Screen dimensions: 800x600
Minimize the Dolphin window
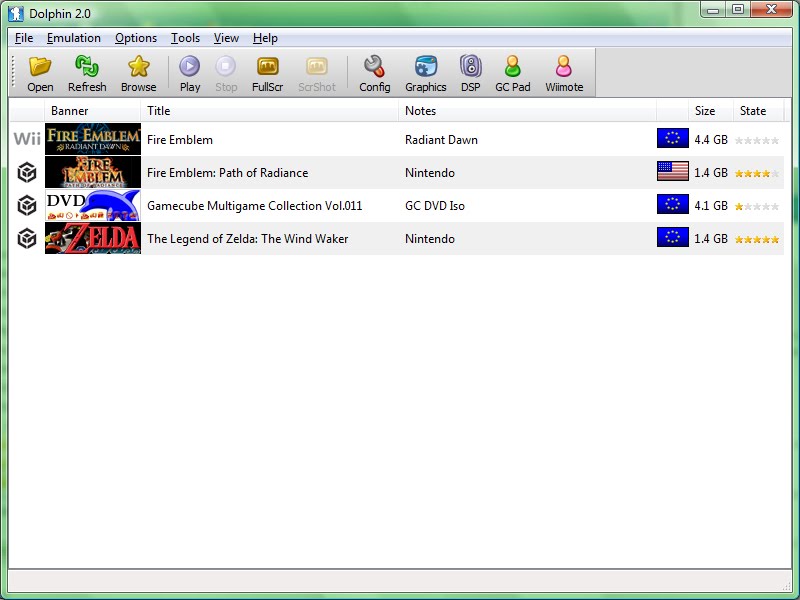(713, 10)
